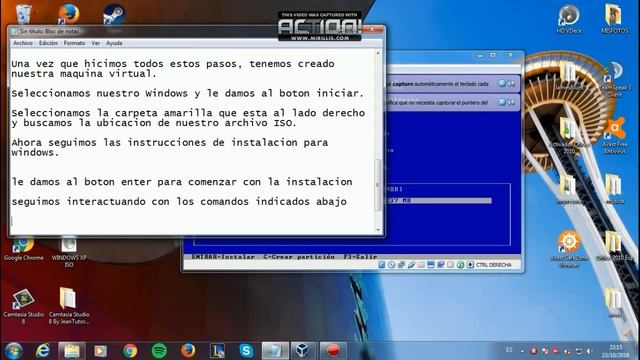
Task: Open the Archivo menu in Notepad
Action: click(23, 43)
